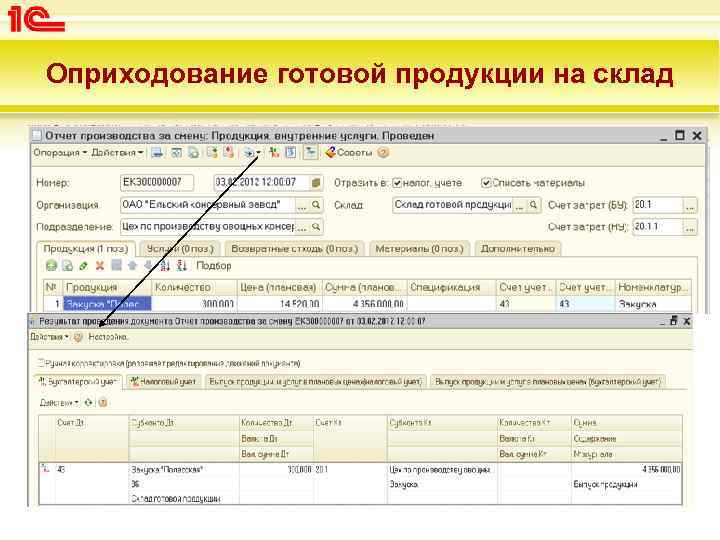The width and height of the screenshot is (720, 540).
Task: Click magnifier icon in Организация field
Action: tap(316, 205)
